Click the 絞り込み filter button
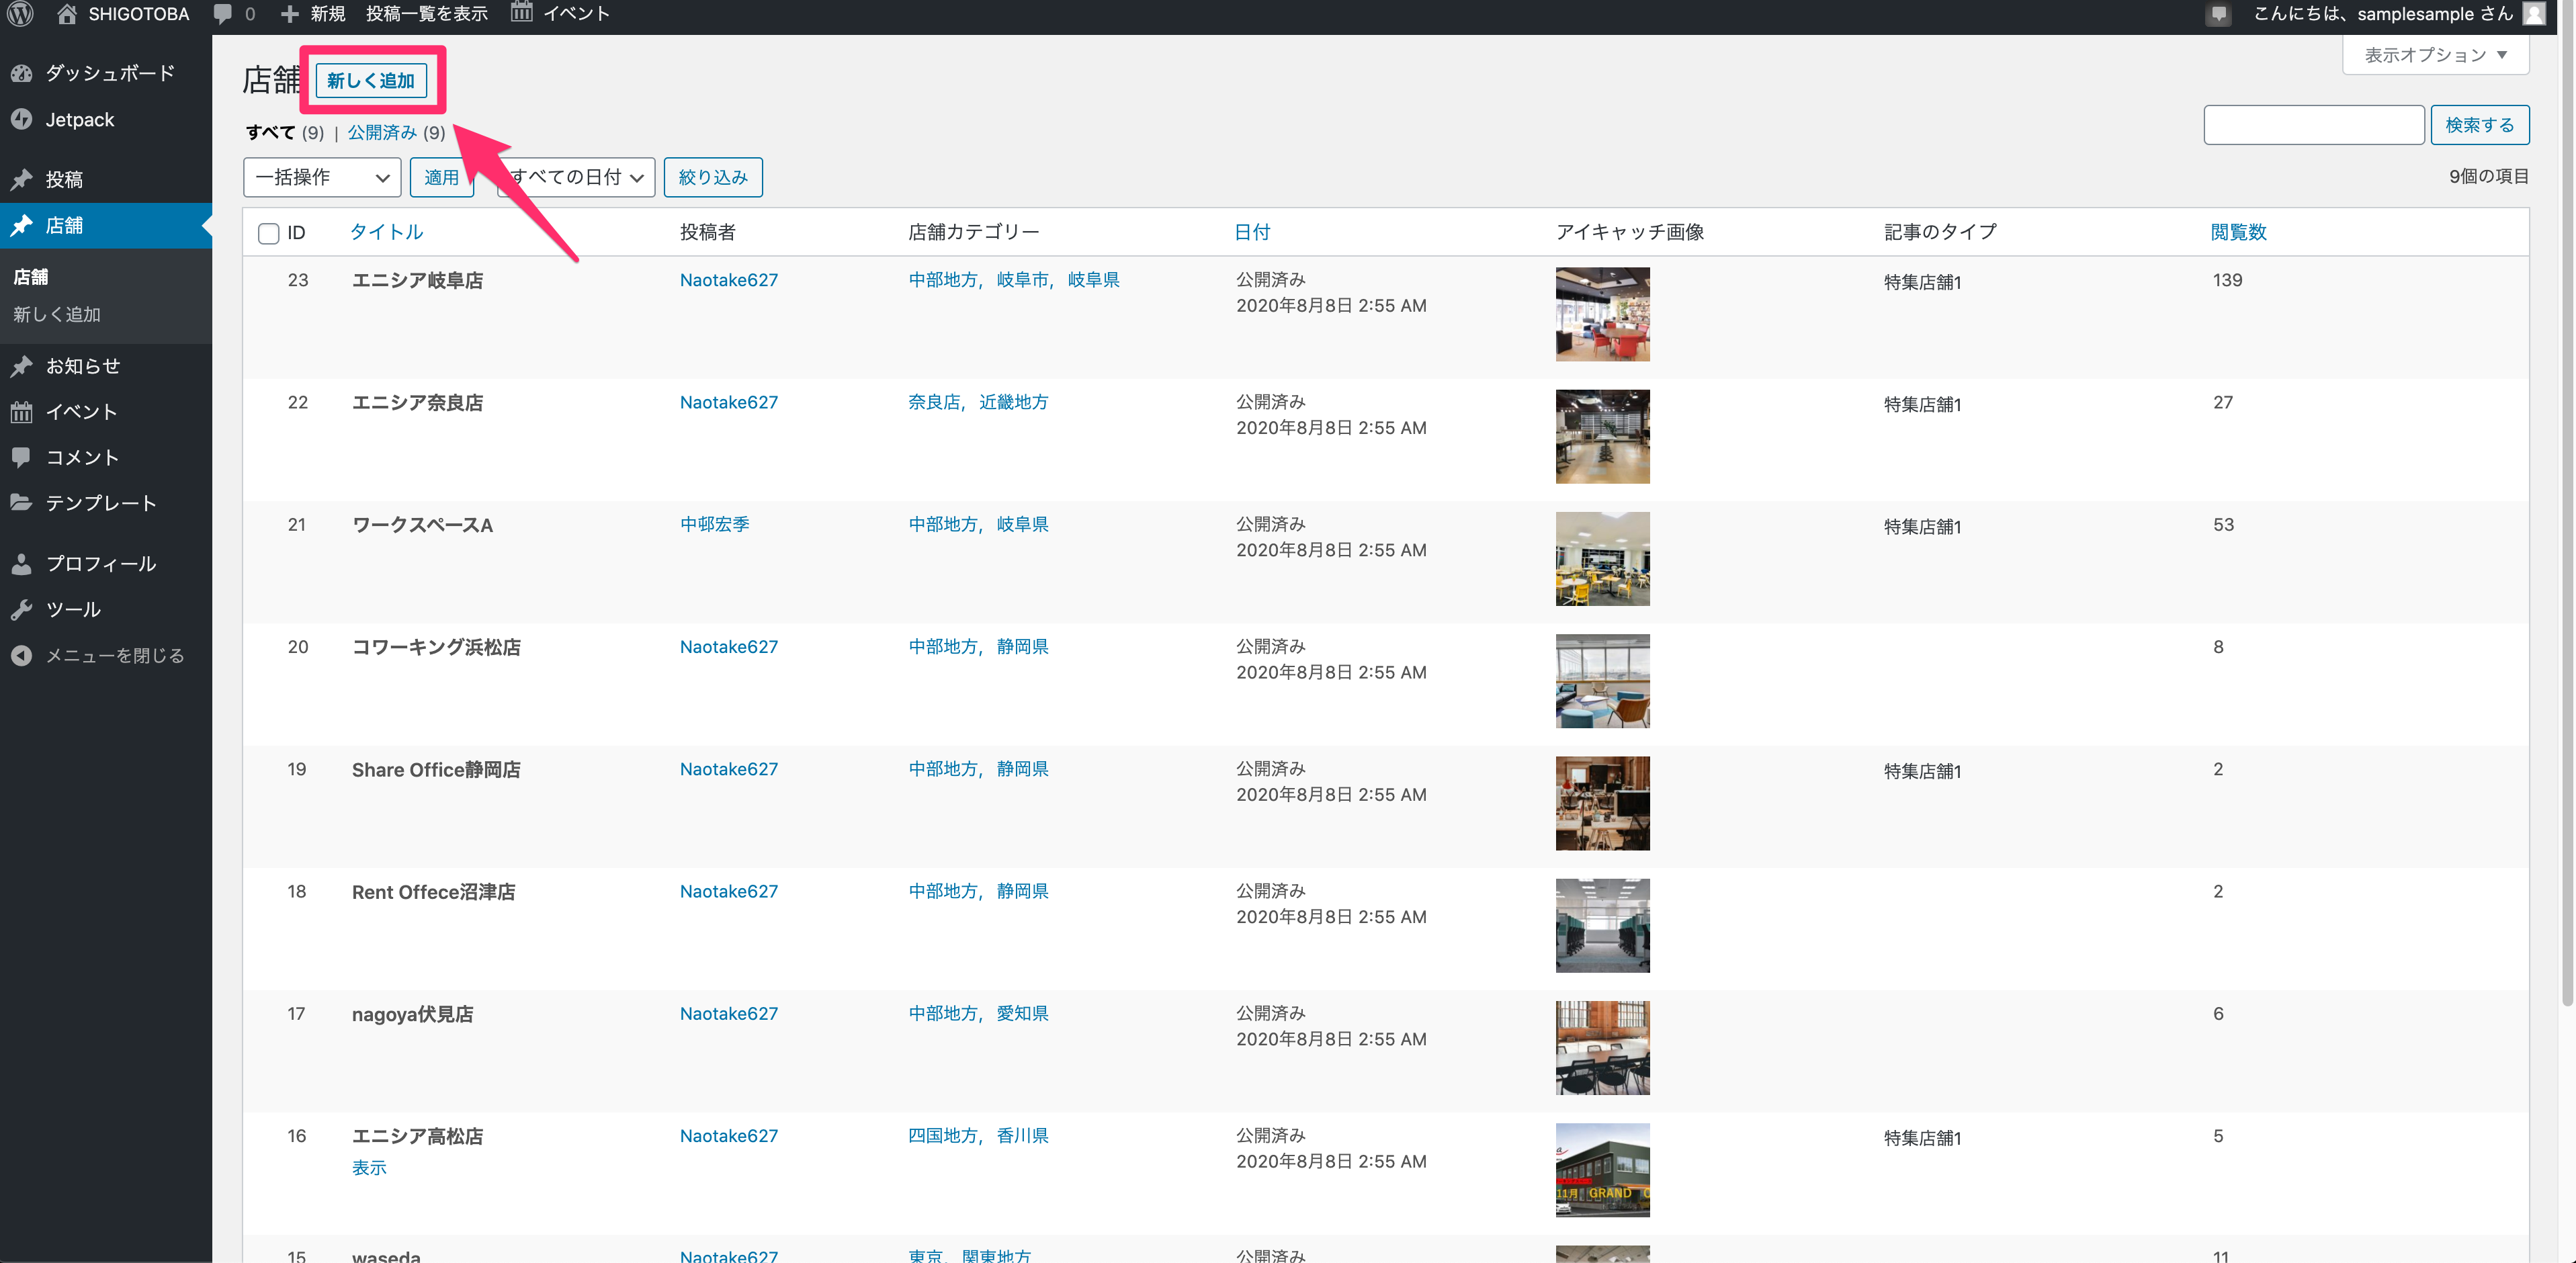Viewport: 2576px width, 1263px height. 713,177
